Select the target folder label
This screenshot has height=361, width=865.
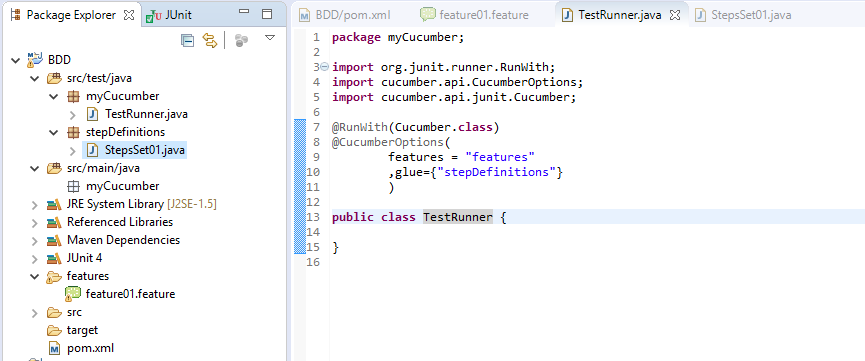82,330
